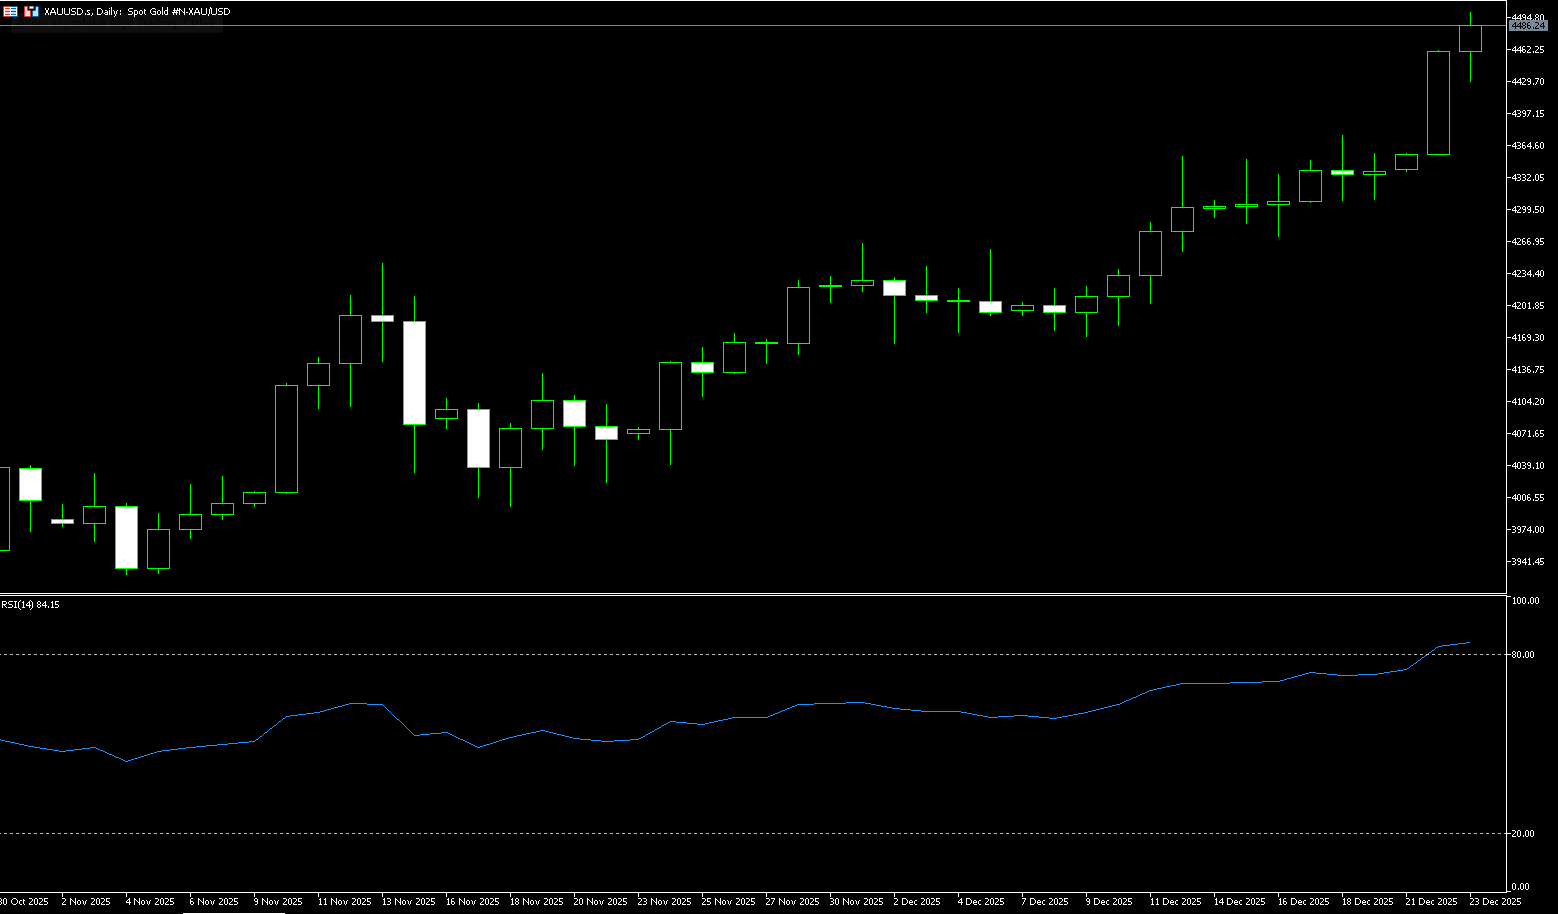1558x914 pixels.
Task: Select the 23 Dec 2025 time axis label
Action: [1494, 902]
